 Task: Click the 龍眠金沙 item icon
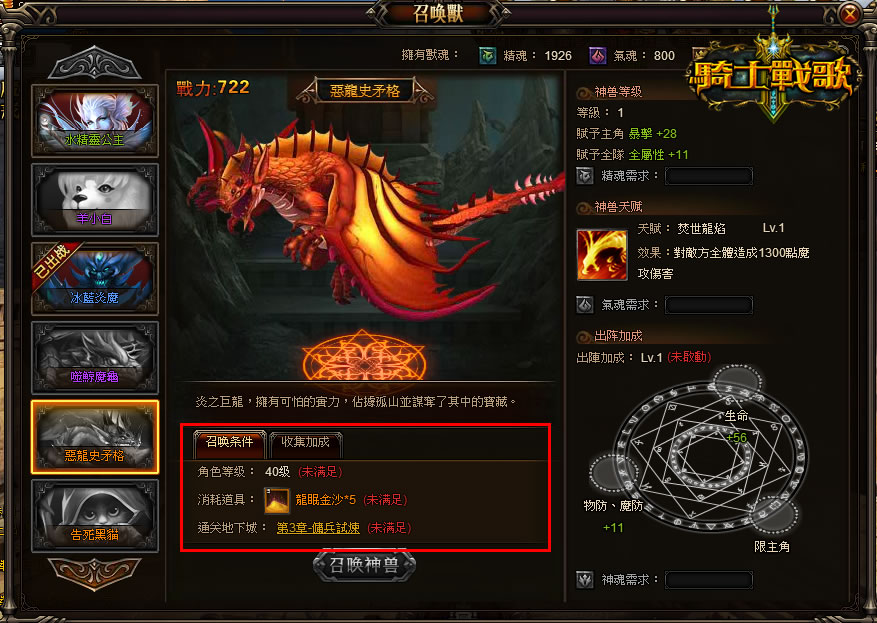tap(277, 500)
